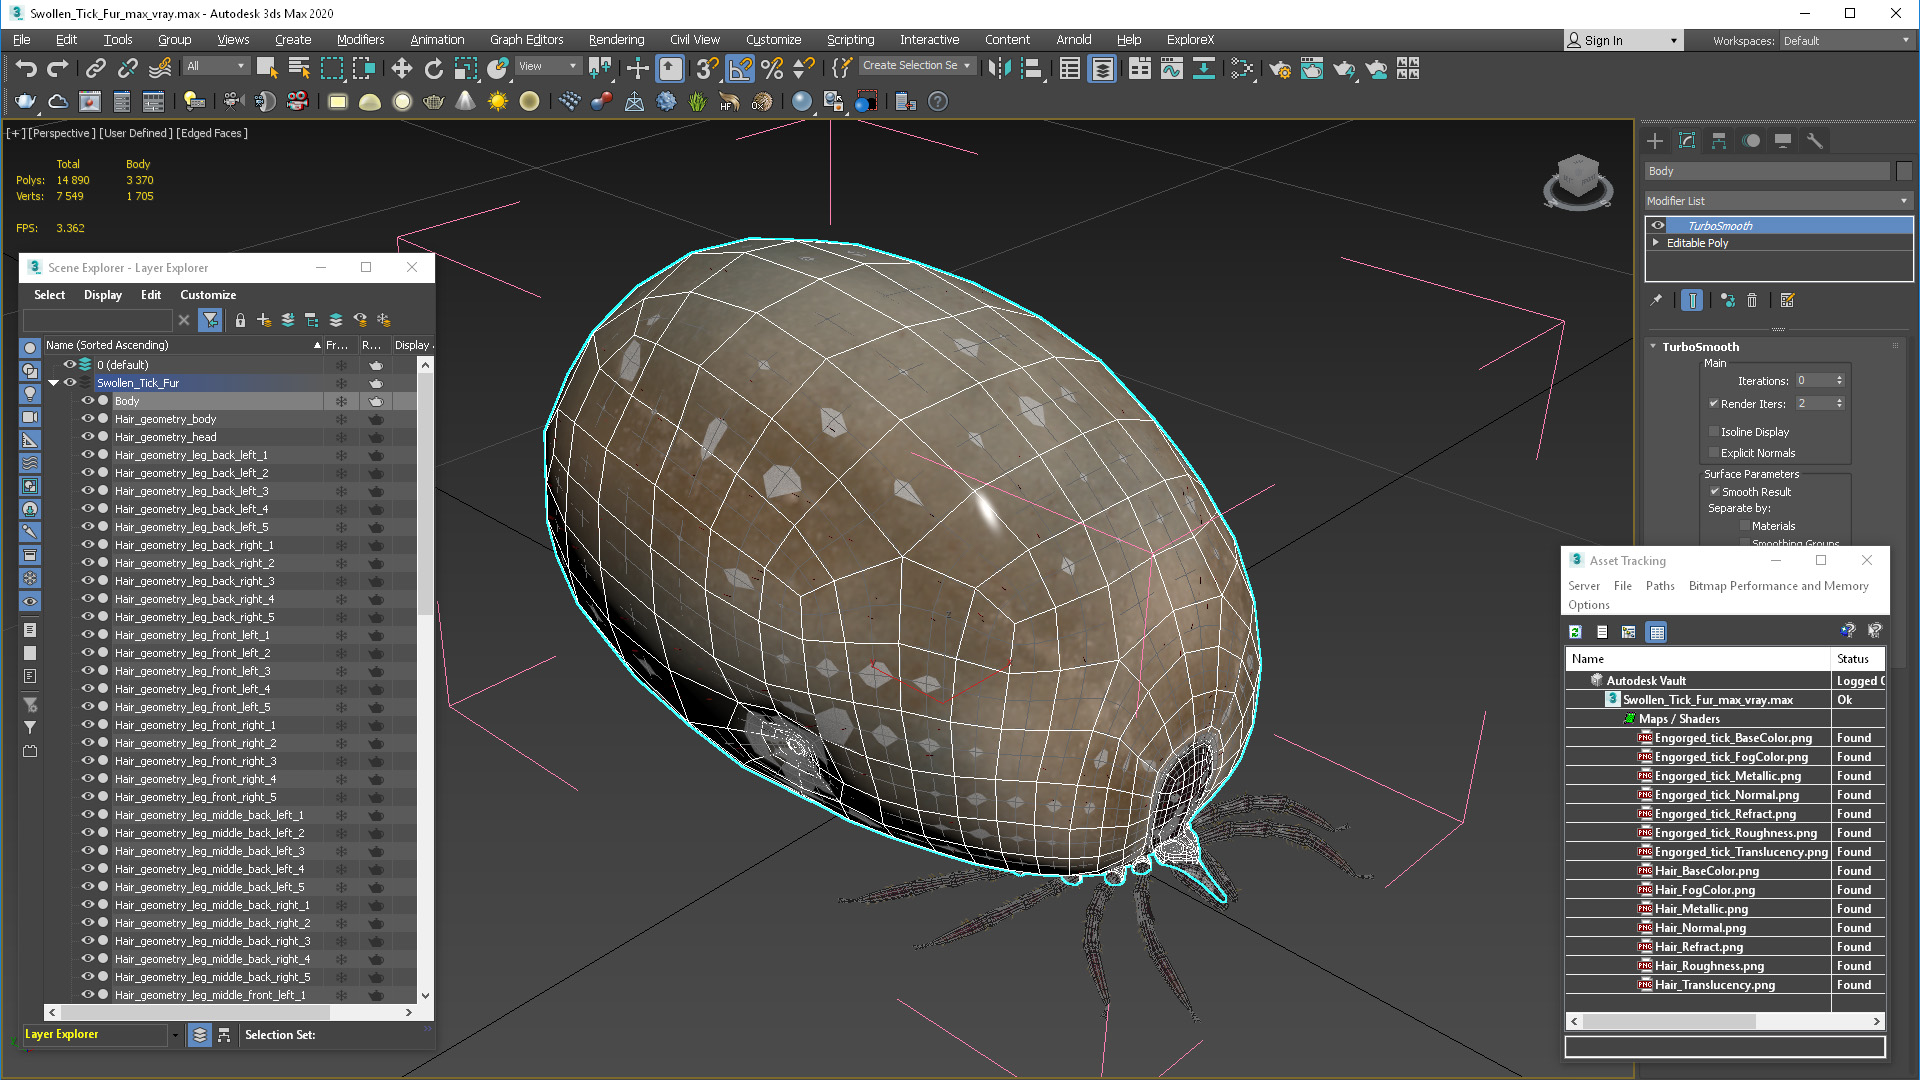Viewport: 1920px width, 1080px height.
Task: Open the Workspaces Default dropdown
Action: pos(1846,41)
